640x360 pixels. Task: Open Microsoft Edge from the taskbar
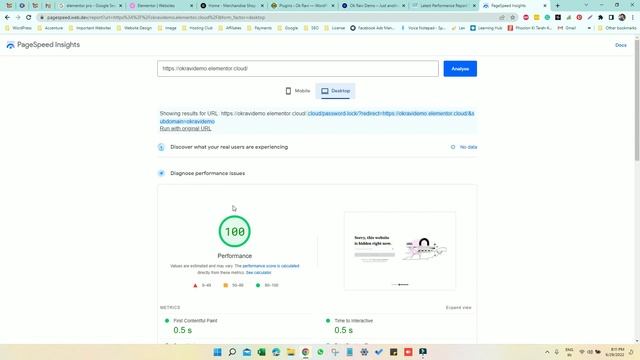click(x=276, y=352)
